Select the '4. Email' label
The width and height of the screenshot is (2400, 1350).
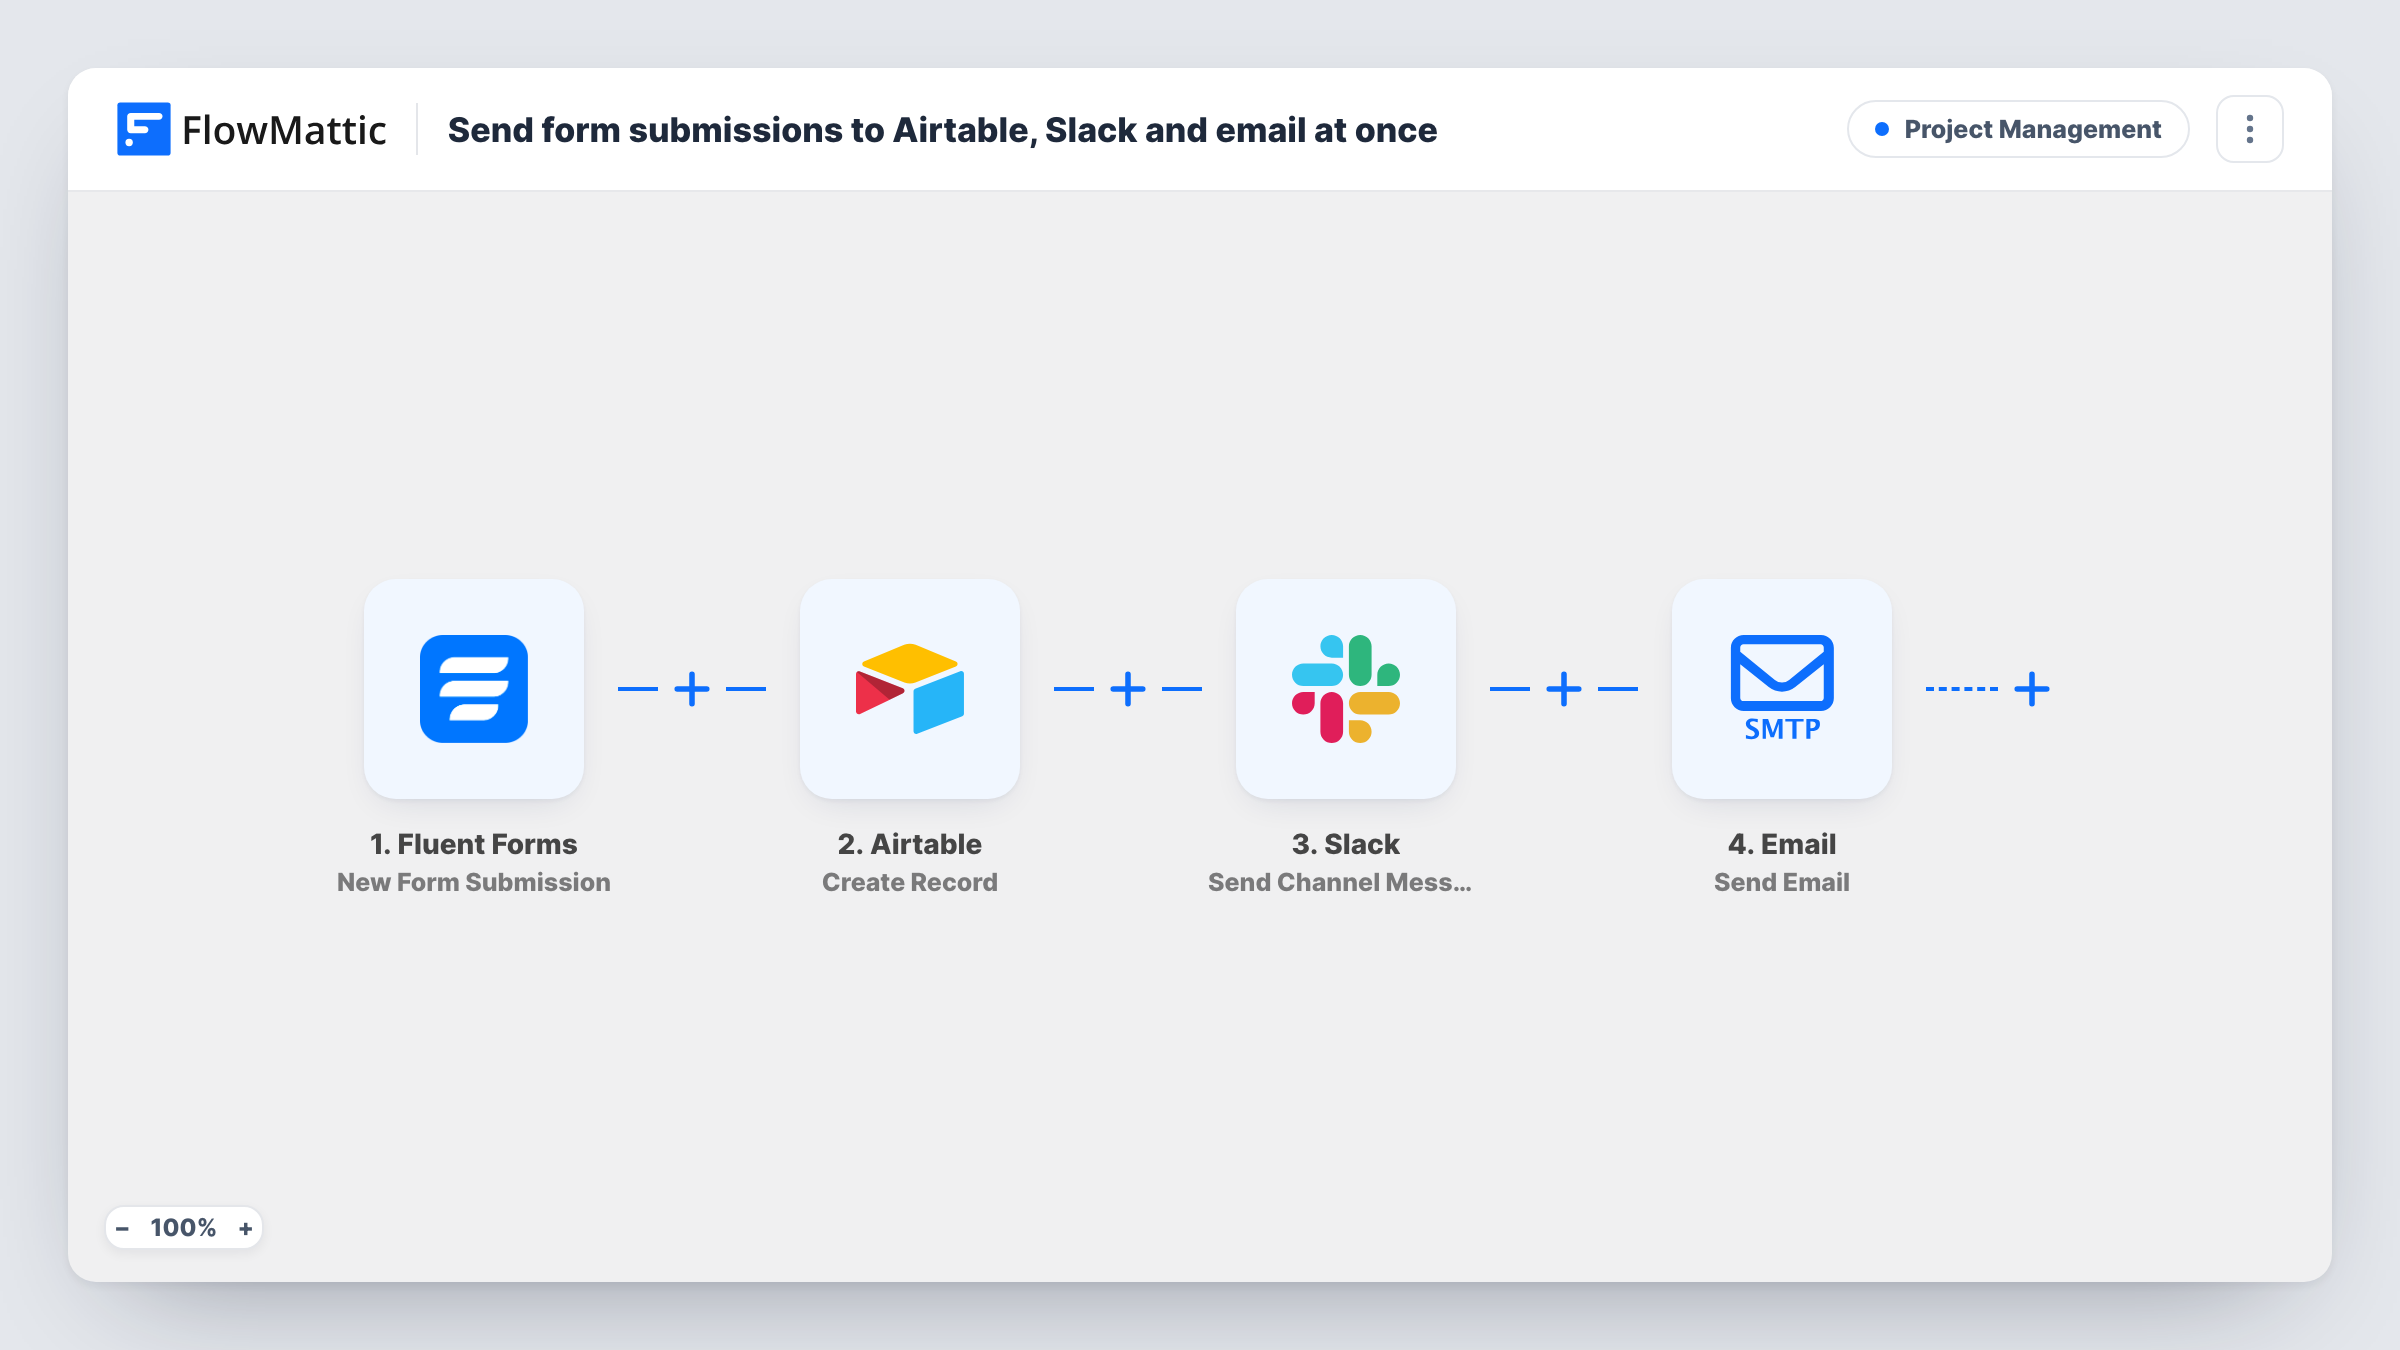1782,844
